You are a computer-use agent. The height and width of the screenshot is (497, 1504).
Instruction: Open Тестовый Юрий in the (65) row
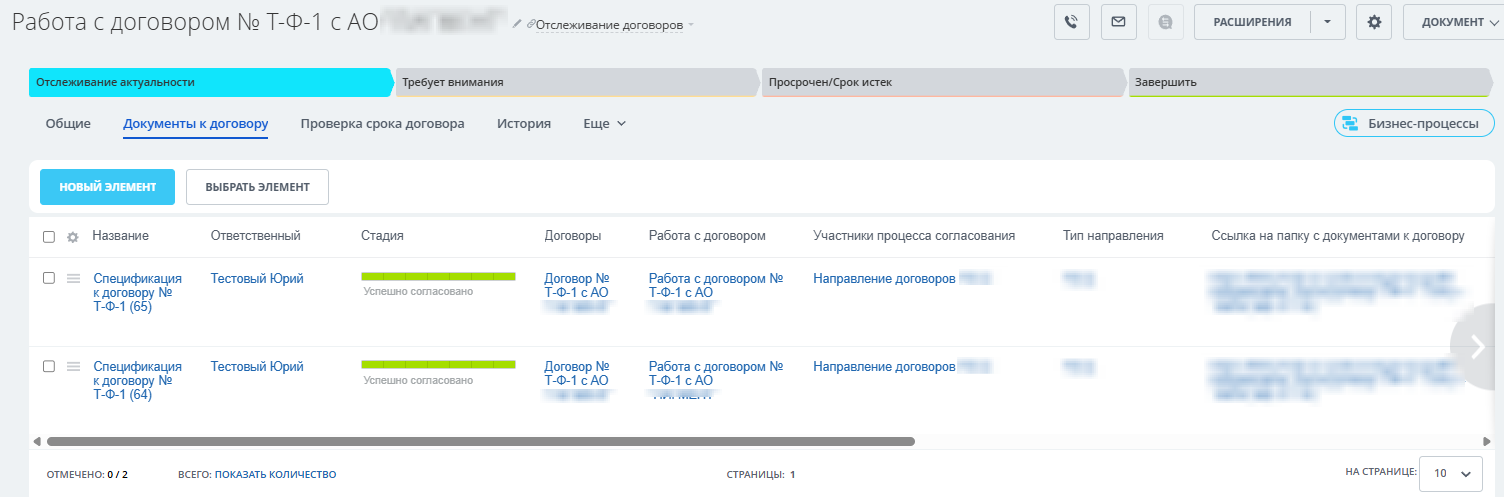pos(257,279)
